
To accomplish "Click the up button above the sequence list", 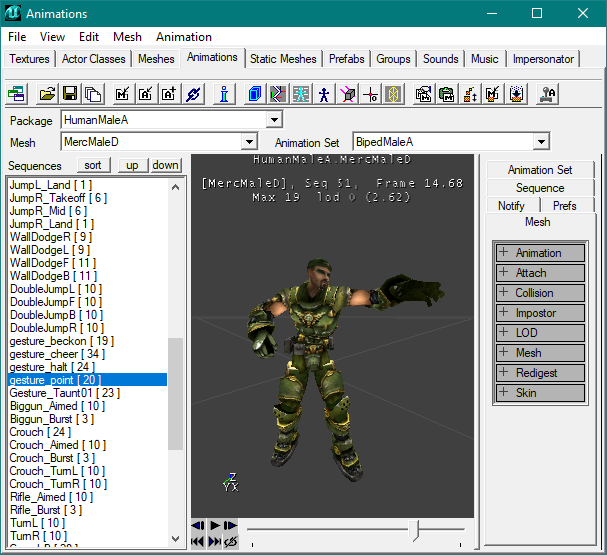I will click(132, 165).
